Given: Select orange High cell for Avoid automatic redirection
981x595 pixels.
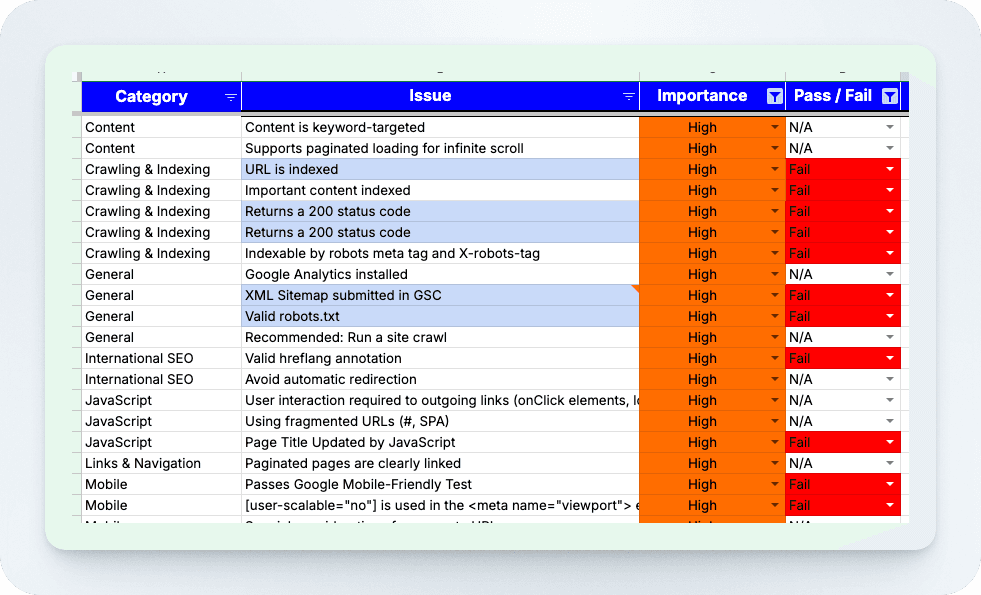Looking at the screenshot, I should [x=702, y=380].
